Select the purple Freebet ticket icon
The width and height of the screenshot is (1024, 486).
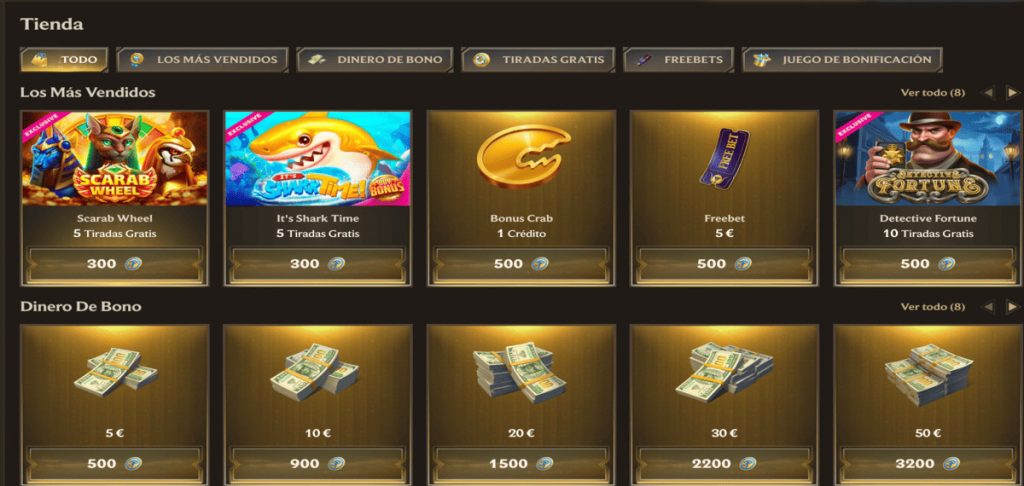(724, 157)
